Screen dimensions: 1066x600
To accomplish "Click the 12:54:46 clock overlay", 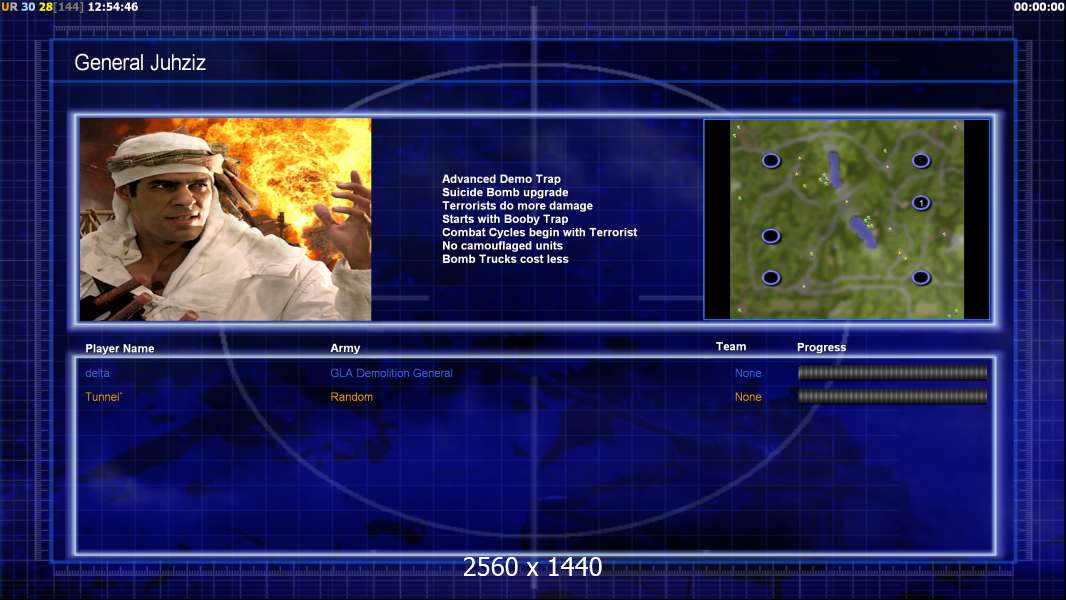I will pos(113,7).
